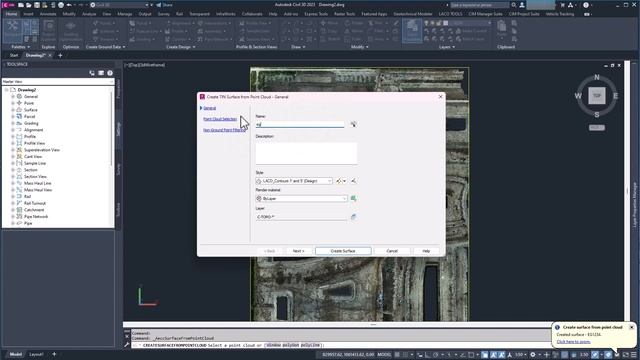This screenshot has height=360, width=640.
Task: Click the Alignment icon in Toolspace tree
Action: (19, 130)
